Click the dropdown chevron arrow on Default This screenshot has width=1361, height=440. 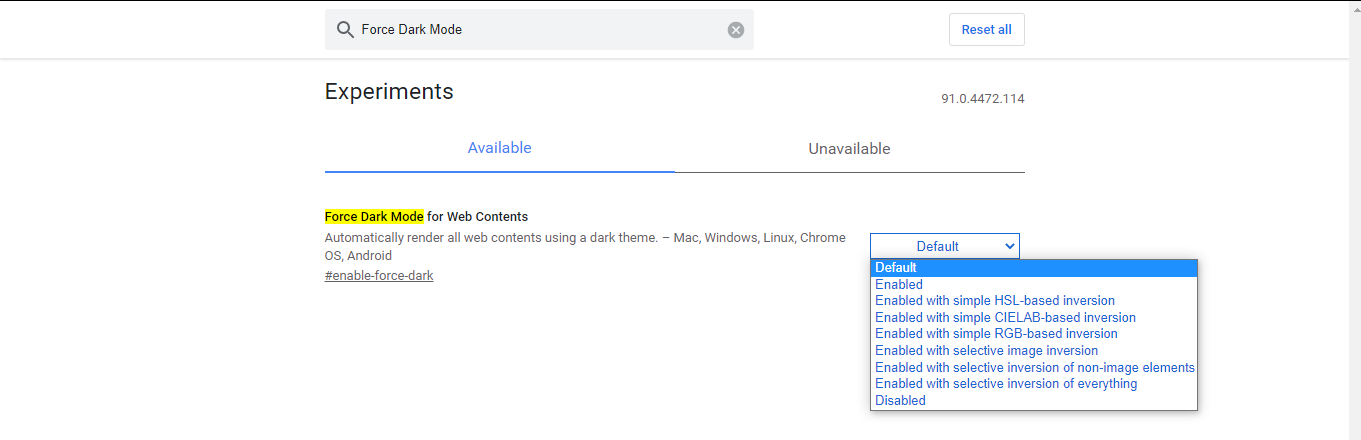[1008, 246]
